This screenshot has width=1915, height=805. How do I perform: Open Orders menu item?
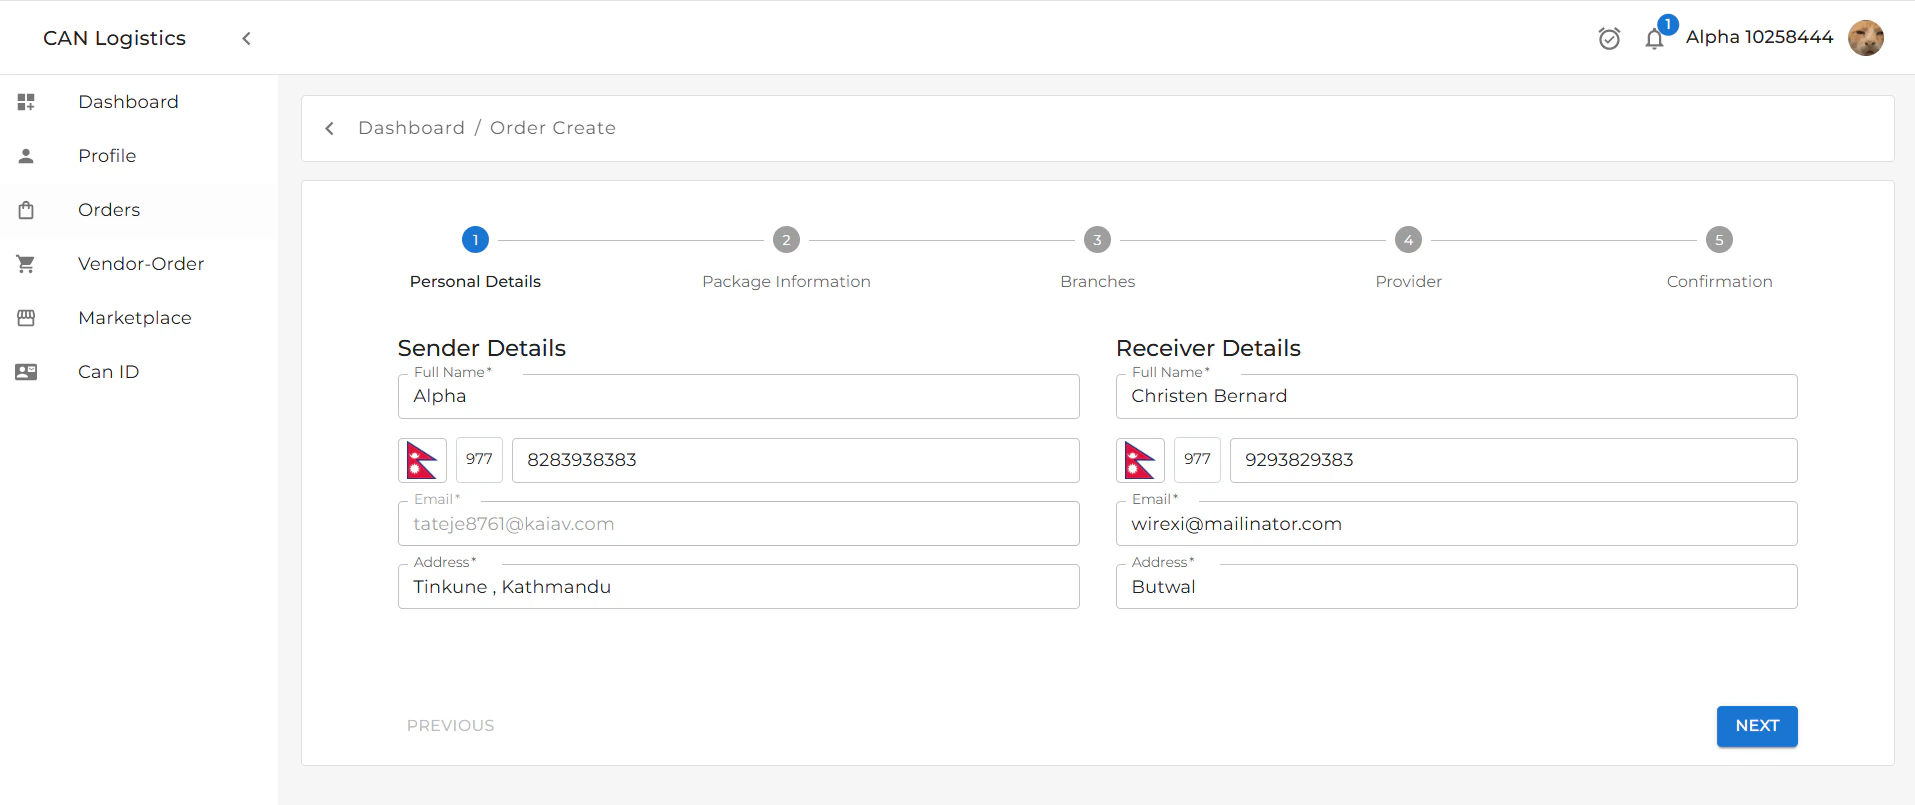(139, 210)
